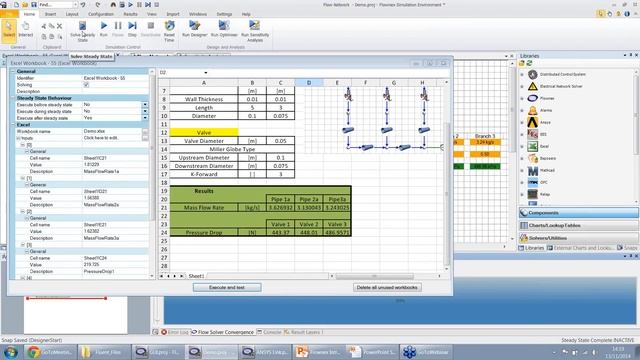Open the cell name box dropdown showing D2

tap(206, 73)
